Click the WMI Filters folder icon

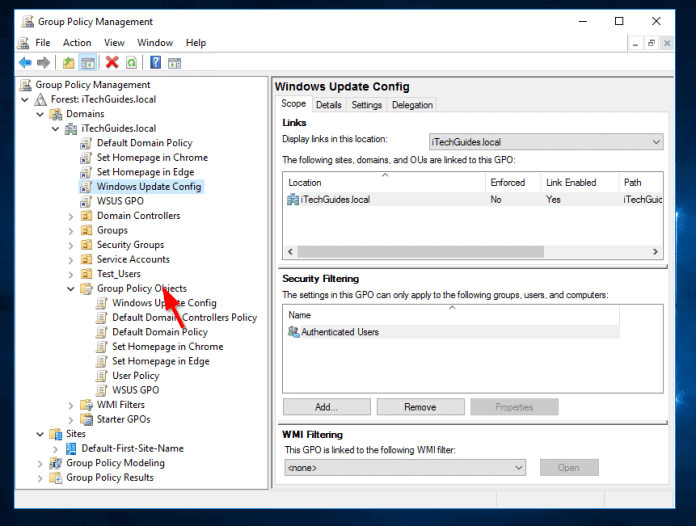click(86, 405)
